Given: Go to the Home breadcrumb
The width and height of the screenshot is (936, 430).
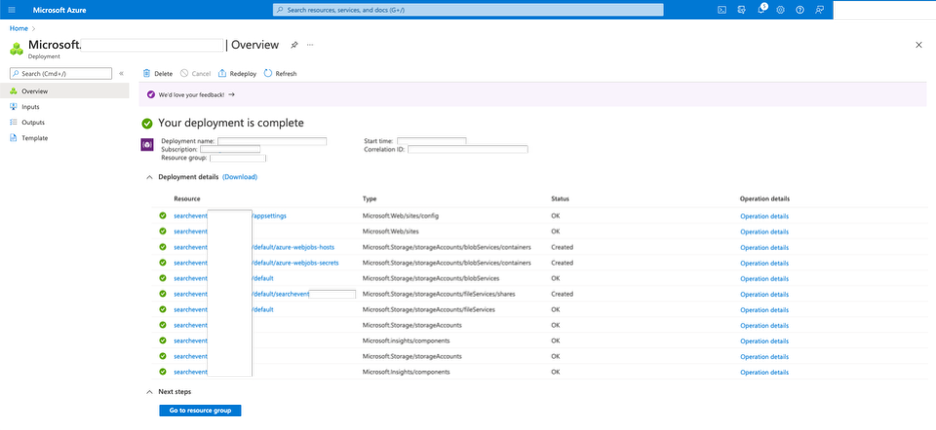Looking at the screenshot, I should coord(19,28).
